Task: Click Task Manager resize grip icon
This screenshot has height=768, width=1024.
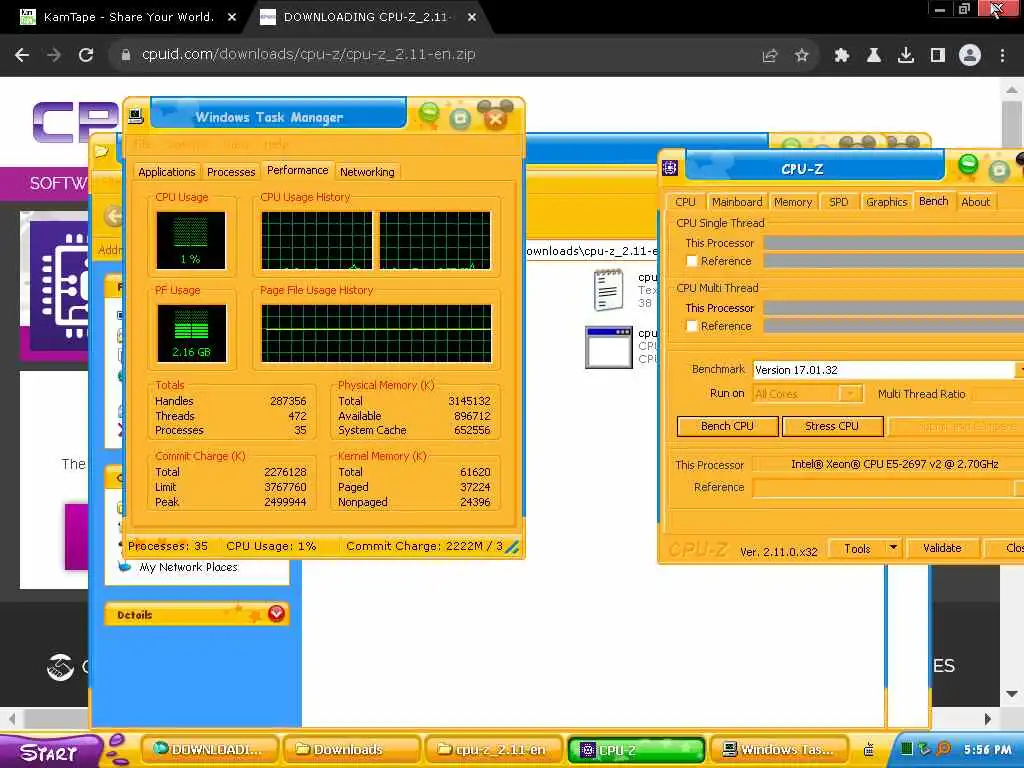Action: tap(513, 547)
